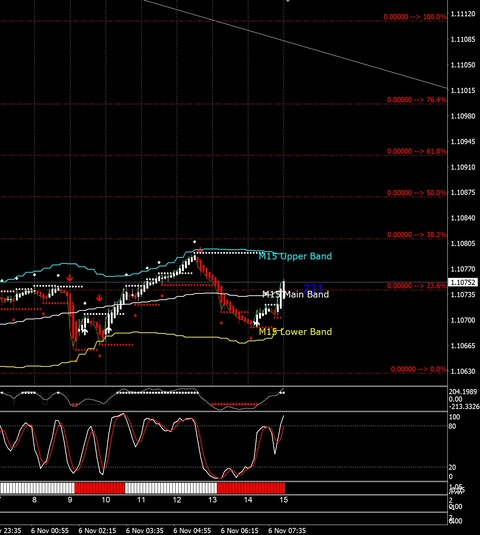Click the 1.10805 price scale value

pos(463,244)
